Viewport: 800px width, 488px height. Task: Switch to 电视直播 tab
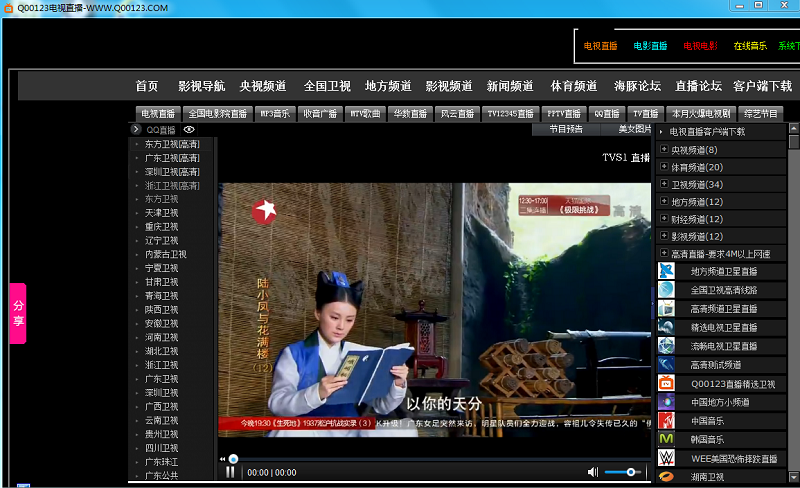(158, 113)
